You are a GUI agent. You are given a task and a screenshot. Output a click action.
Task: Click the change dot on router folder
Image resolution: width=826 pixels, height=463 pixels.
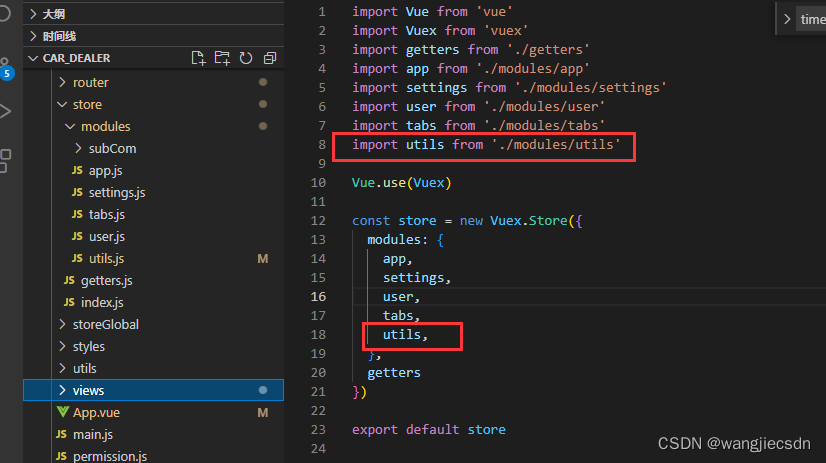click(263, 82)
